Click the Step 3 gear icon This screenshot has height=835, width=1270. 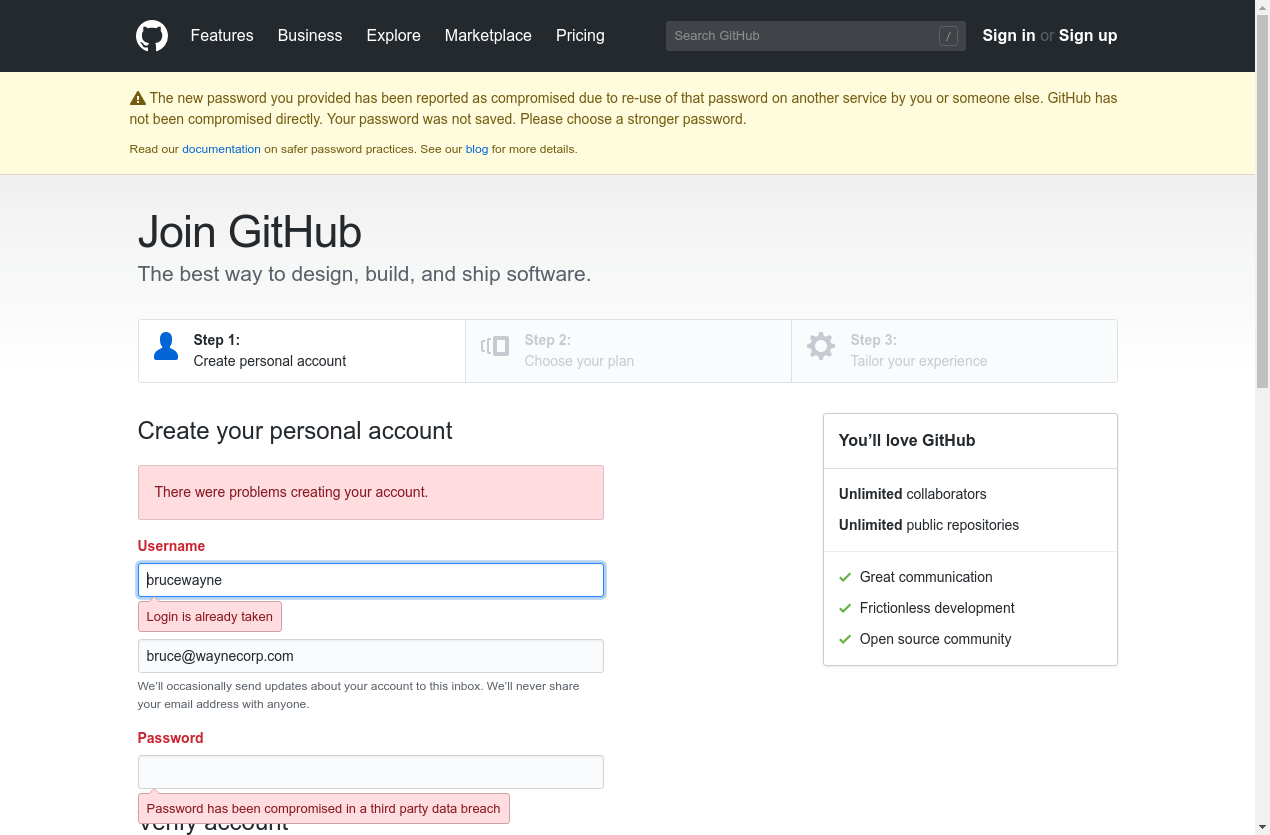tap(821, 346)
